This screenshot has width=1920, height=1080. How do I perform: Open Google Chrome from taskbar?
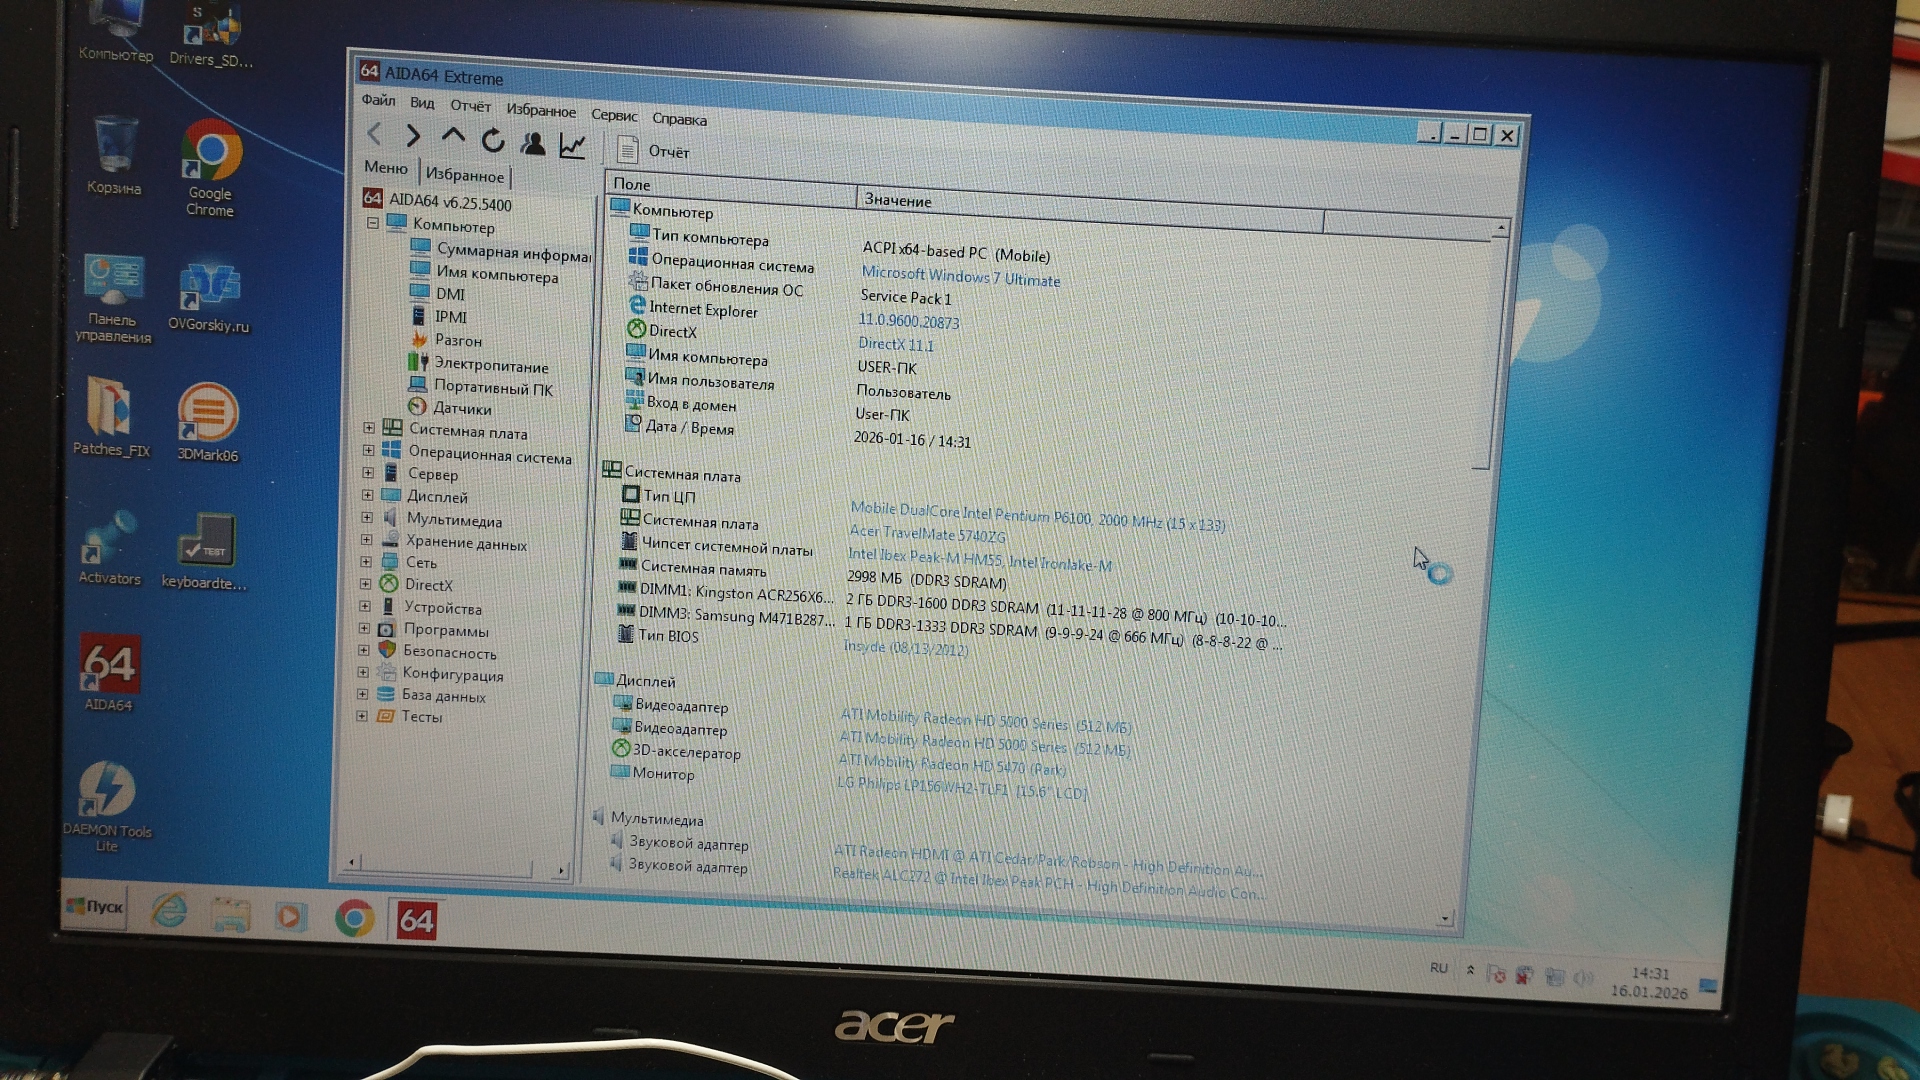(354, 918)
